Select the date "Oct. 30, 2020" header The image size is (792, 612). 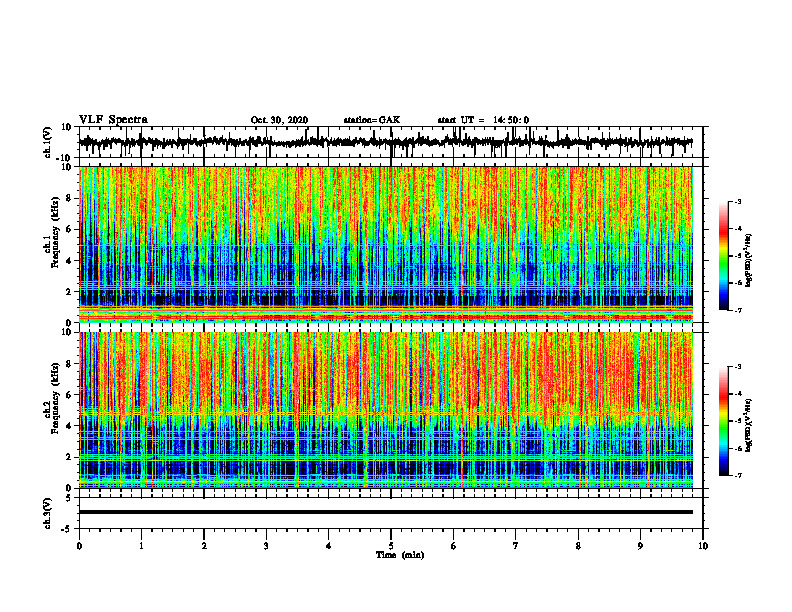click(x=279, y=120)
